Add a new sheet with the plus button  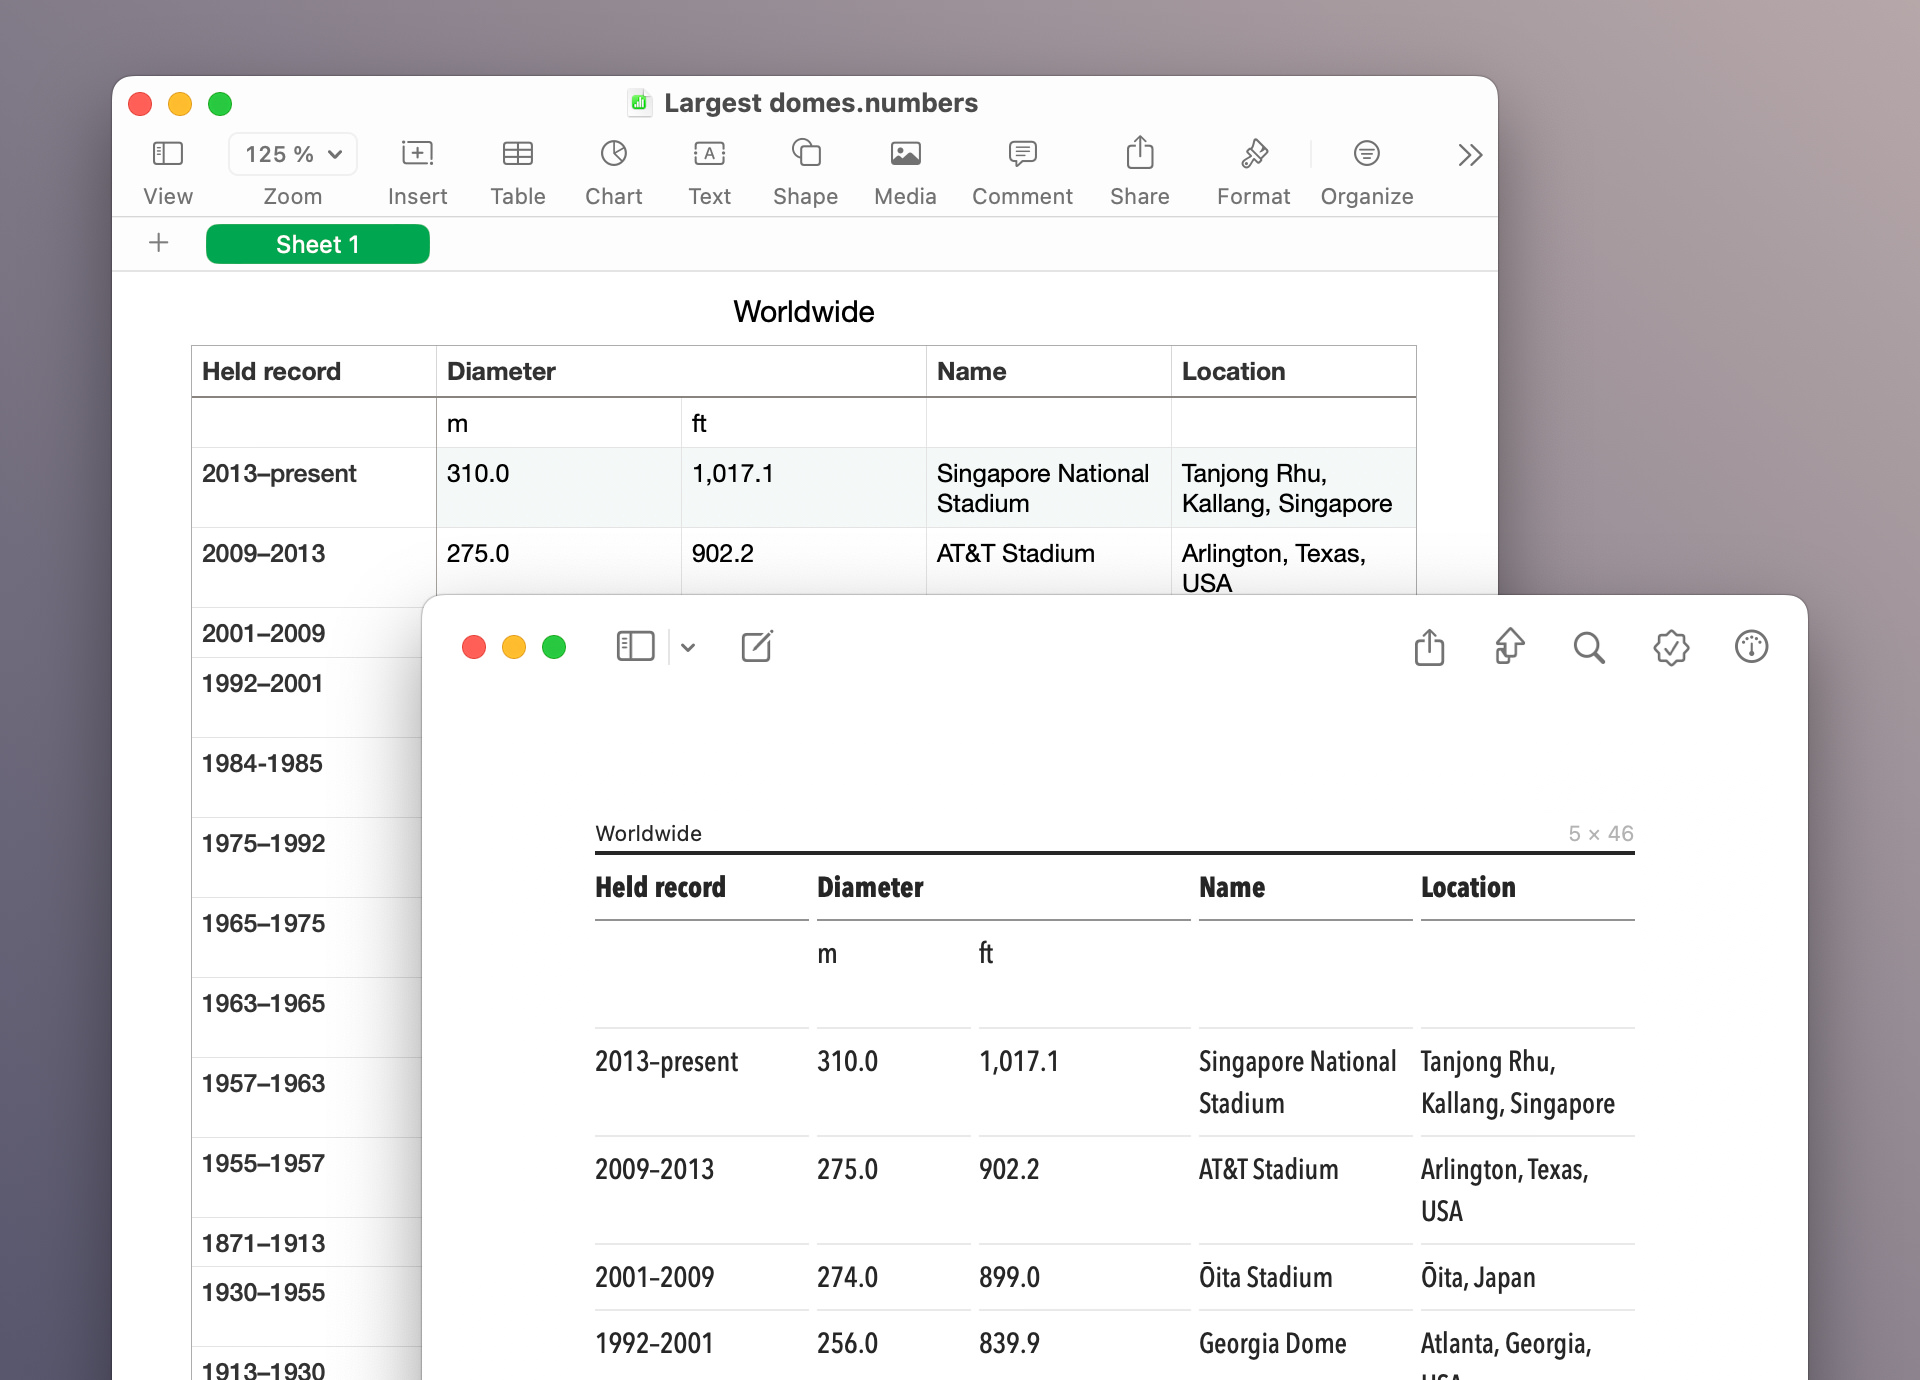[x=158, y=243]
